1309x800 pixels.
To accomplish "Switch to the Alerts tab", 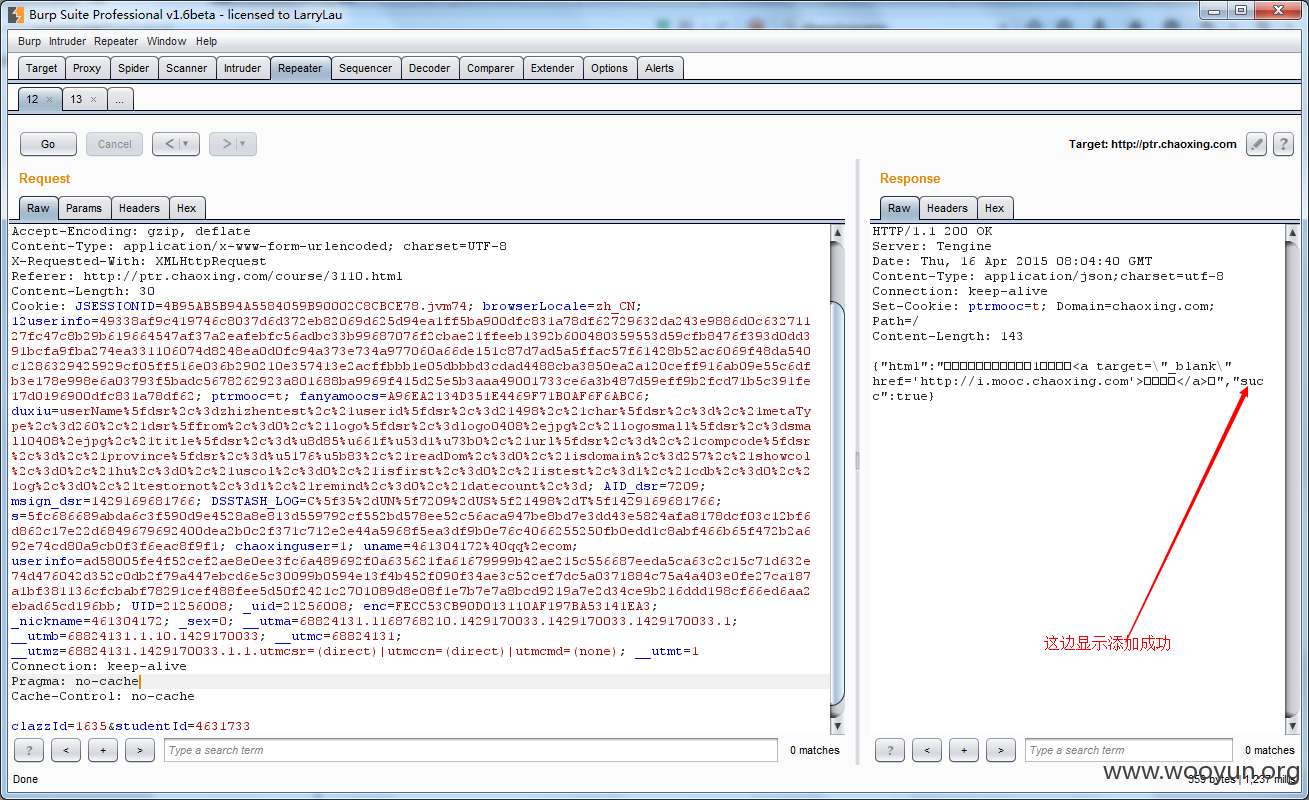I will [659, 68].
